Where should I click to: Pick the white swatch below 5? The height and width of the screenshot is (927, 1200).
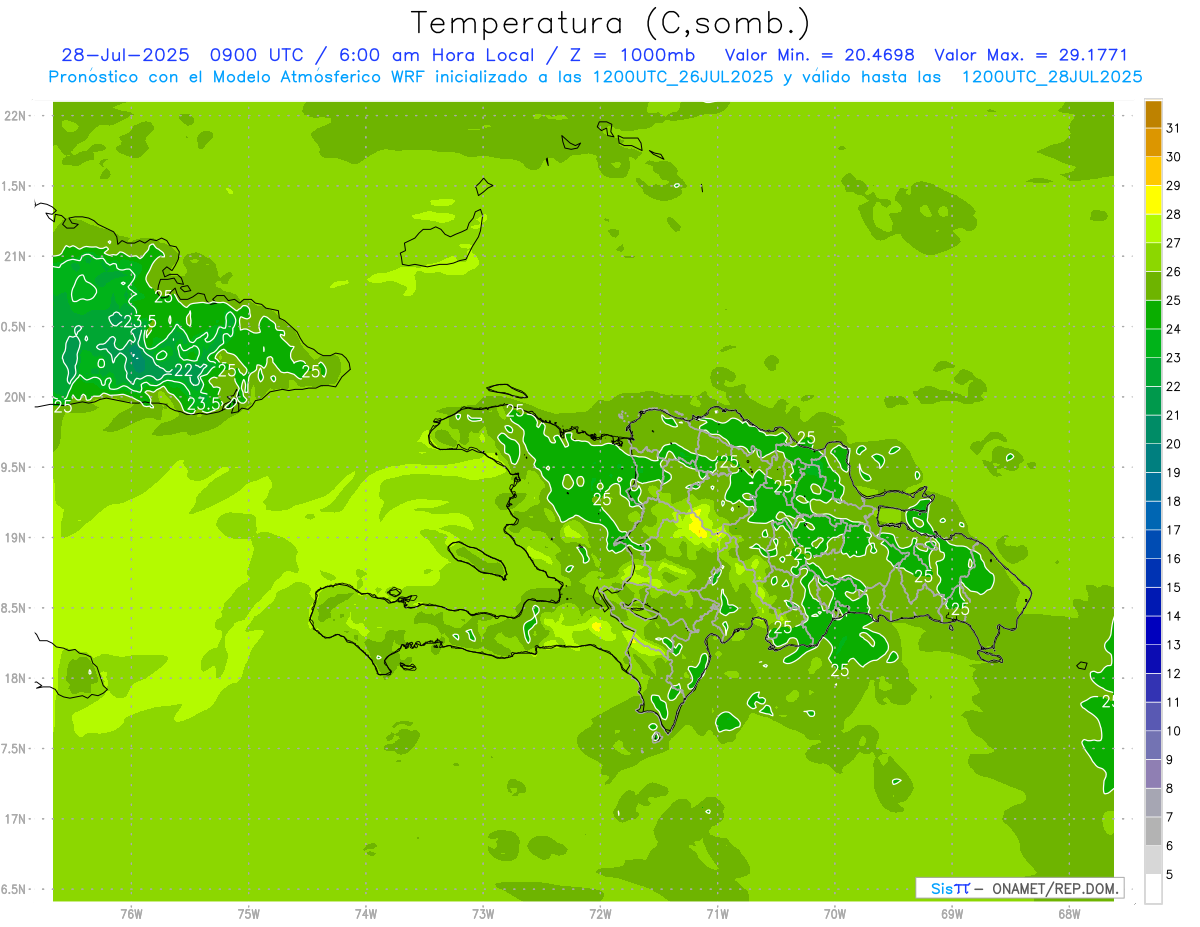(x=1153, y=889)
